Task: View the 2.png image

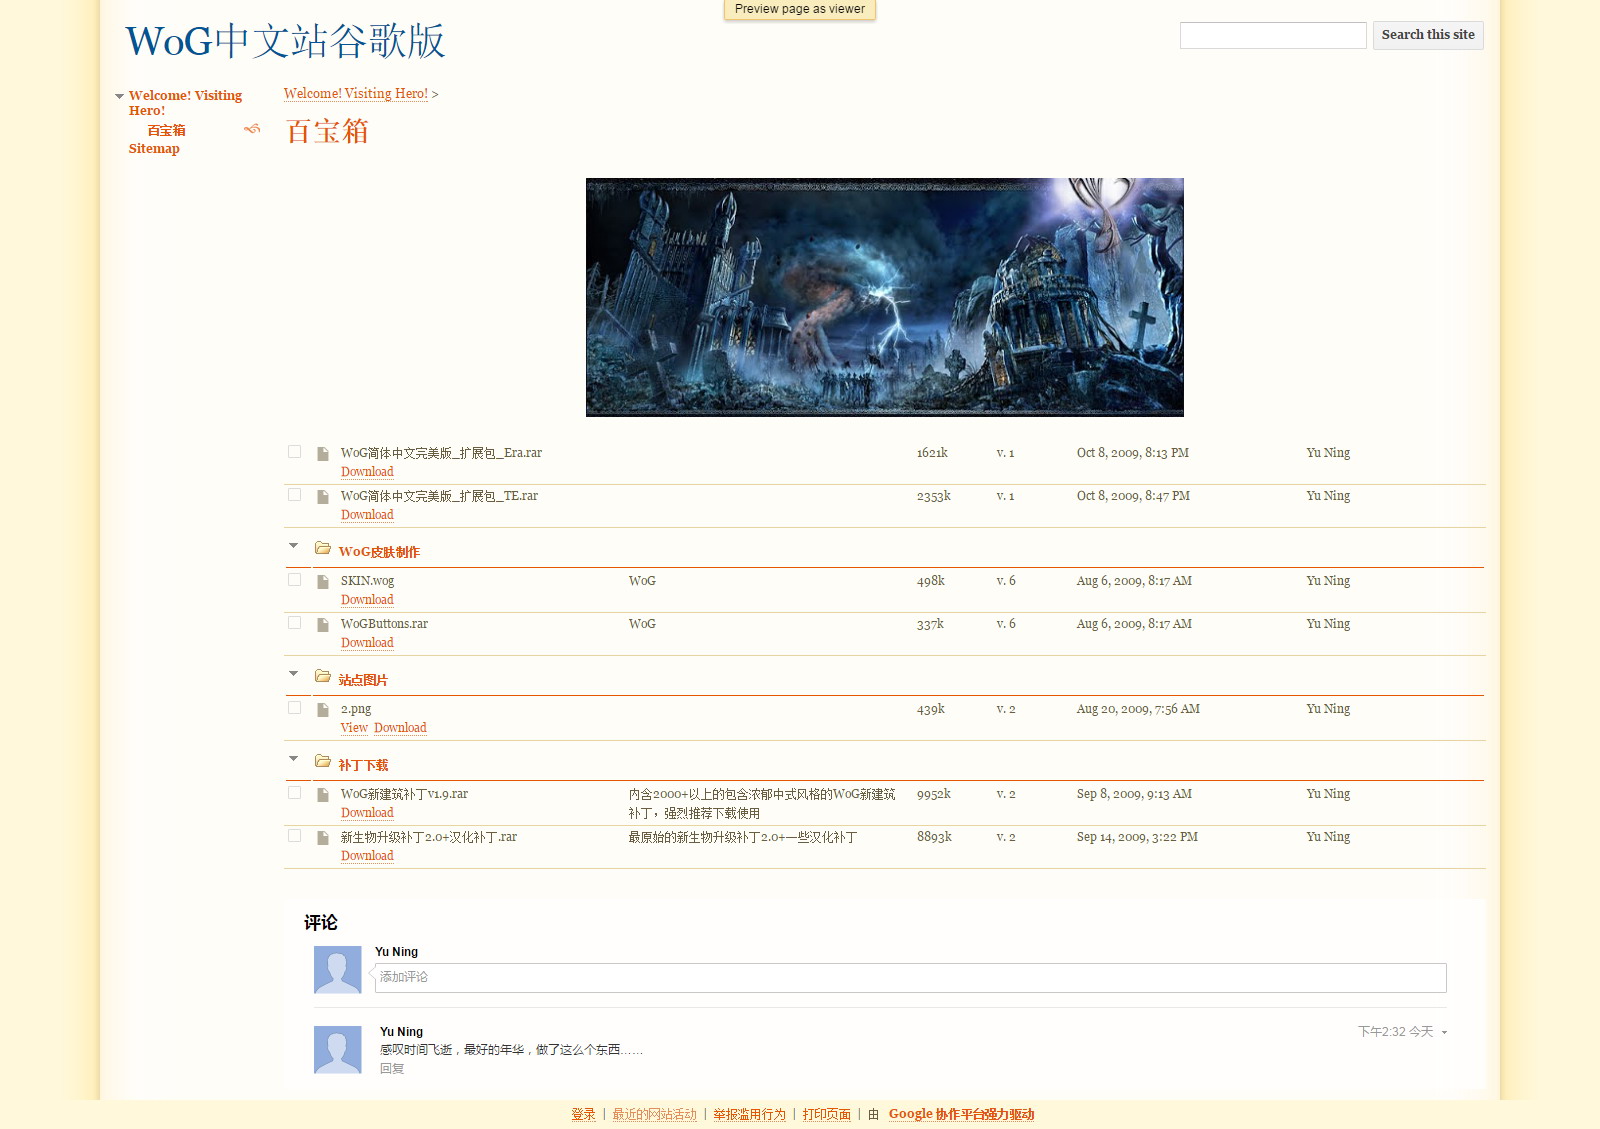Action: click(354, 728)
